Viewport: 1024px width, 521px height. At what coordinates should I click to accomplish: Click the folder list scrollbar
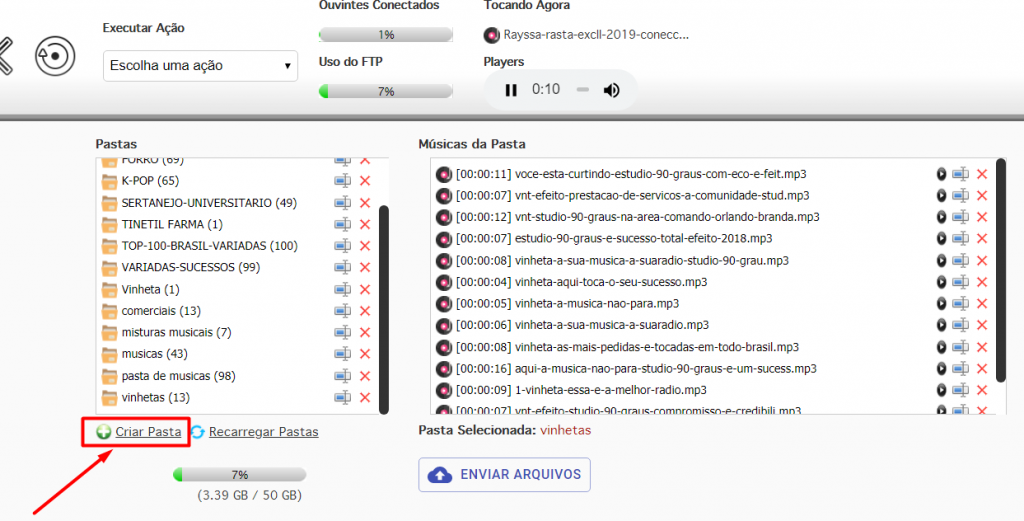coord(384,309)
